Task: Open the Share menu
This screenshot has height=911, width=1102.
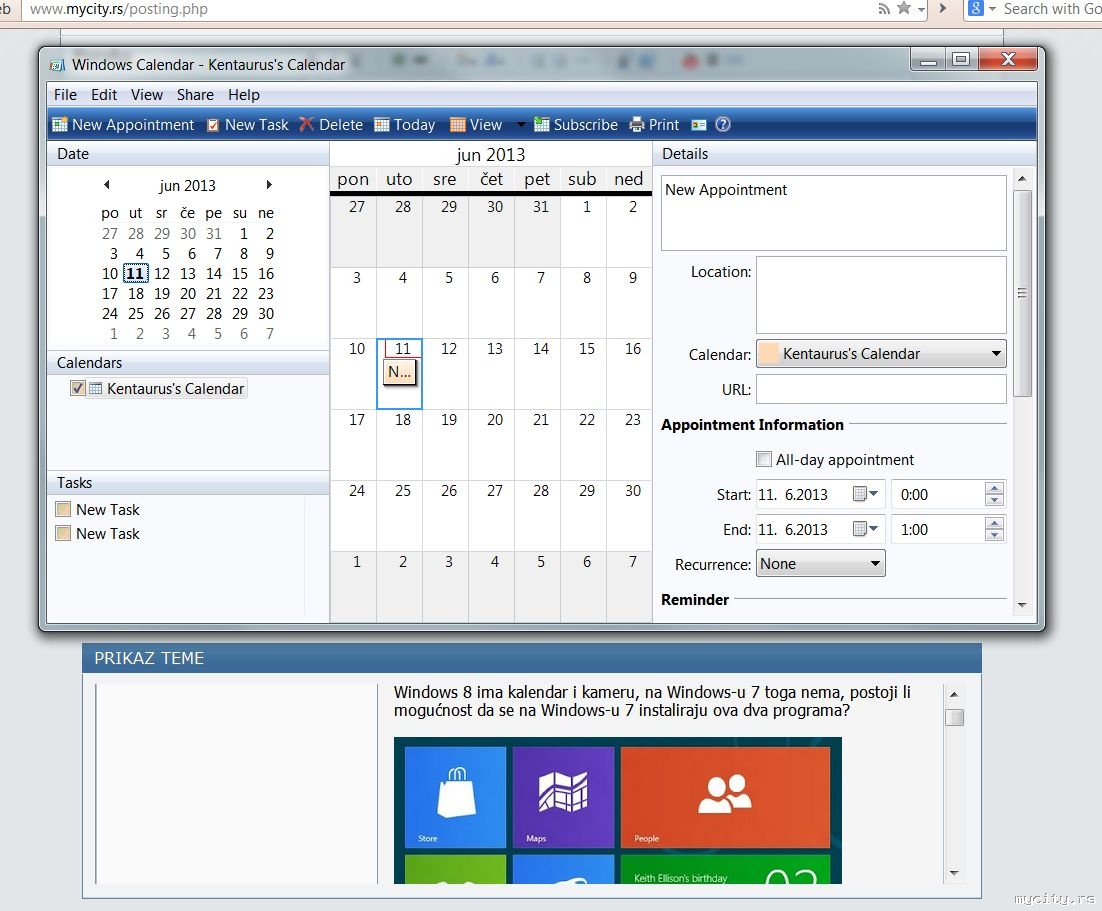Action: pyautogui.click(x=195, y=95)
